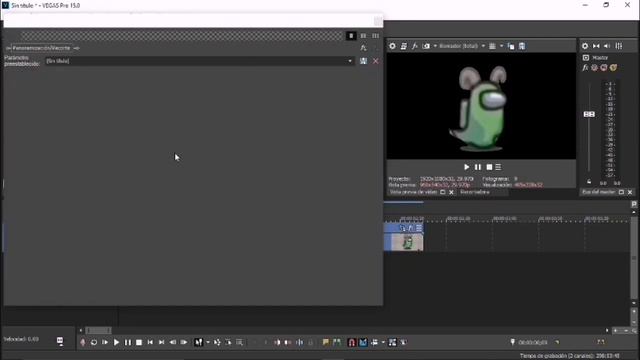The height and width of the screenshot is (360, 640).
Task: Click the fx icon in pan/crop window
Action: coord(363,48)
